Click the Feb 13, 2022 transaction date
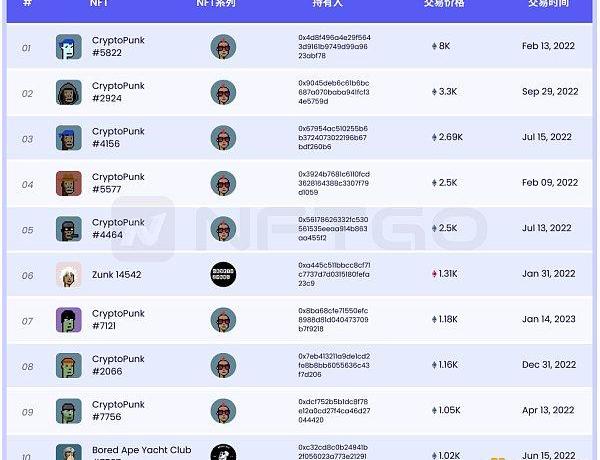Viewport: 600px width, 460px height. click(550, 47)
